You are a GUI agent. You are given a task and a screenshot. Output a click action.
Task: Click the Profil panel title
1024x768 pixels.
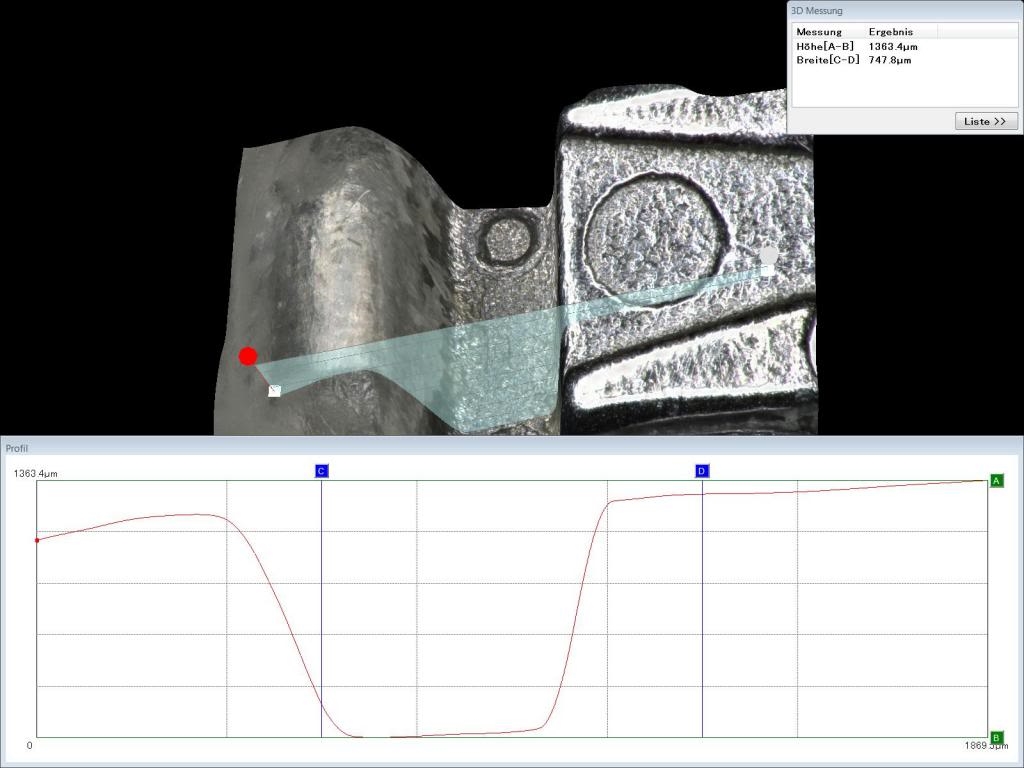[x=18, y=448]
